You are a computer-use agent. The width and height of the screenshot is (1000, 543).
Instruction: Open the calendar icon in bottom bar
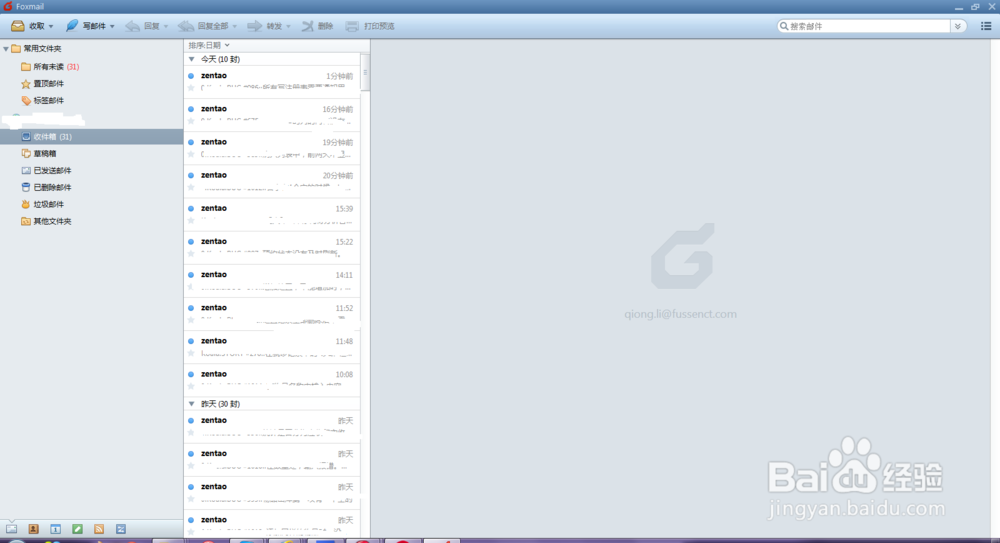(55, 529)
